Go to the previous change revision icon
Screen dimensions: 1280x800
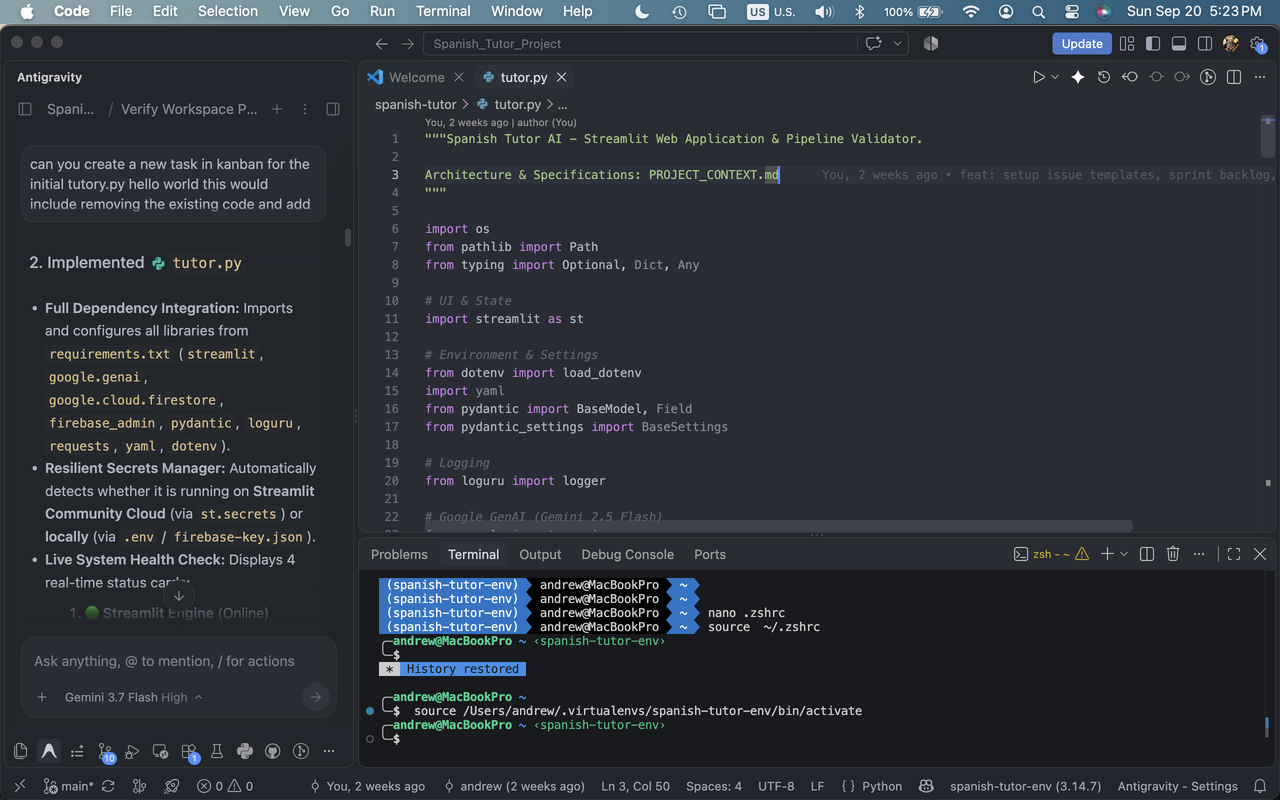1130,77
